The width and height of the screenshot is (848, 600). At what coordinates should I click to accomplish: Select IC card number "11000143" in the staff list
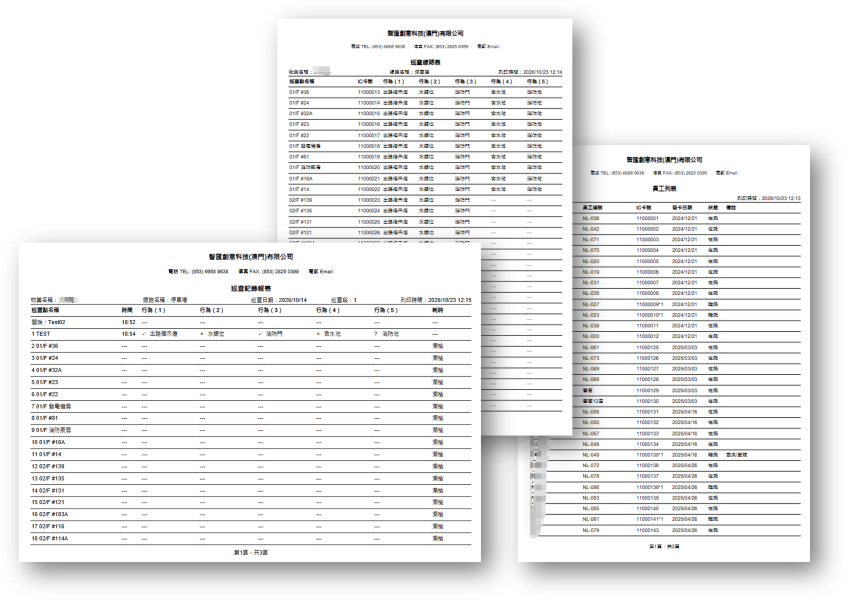click(x=647, y=530)
